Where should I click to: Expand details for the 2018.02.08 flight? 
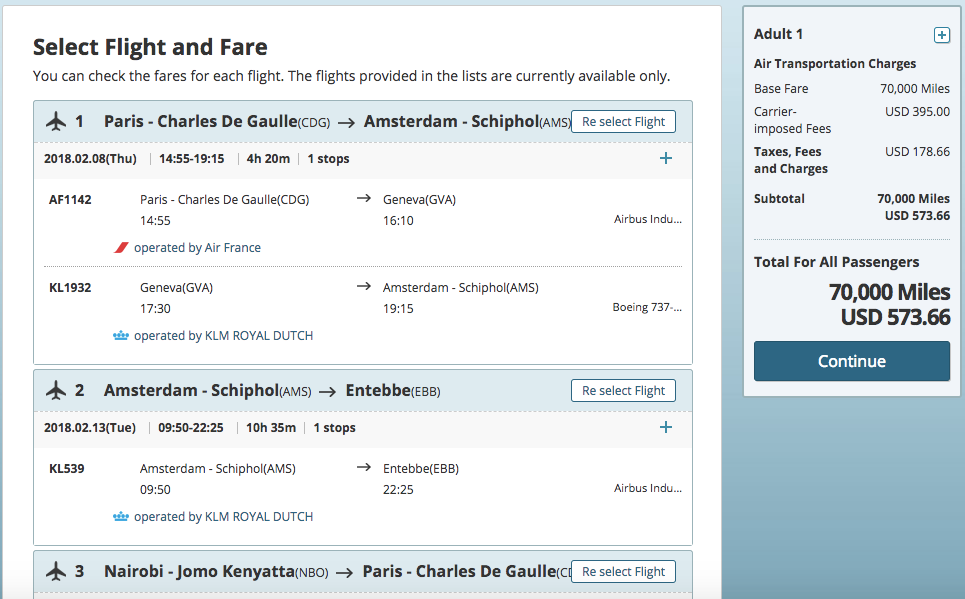tap(666, 158)
